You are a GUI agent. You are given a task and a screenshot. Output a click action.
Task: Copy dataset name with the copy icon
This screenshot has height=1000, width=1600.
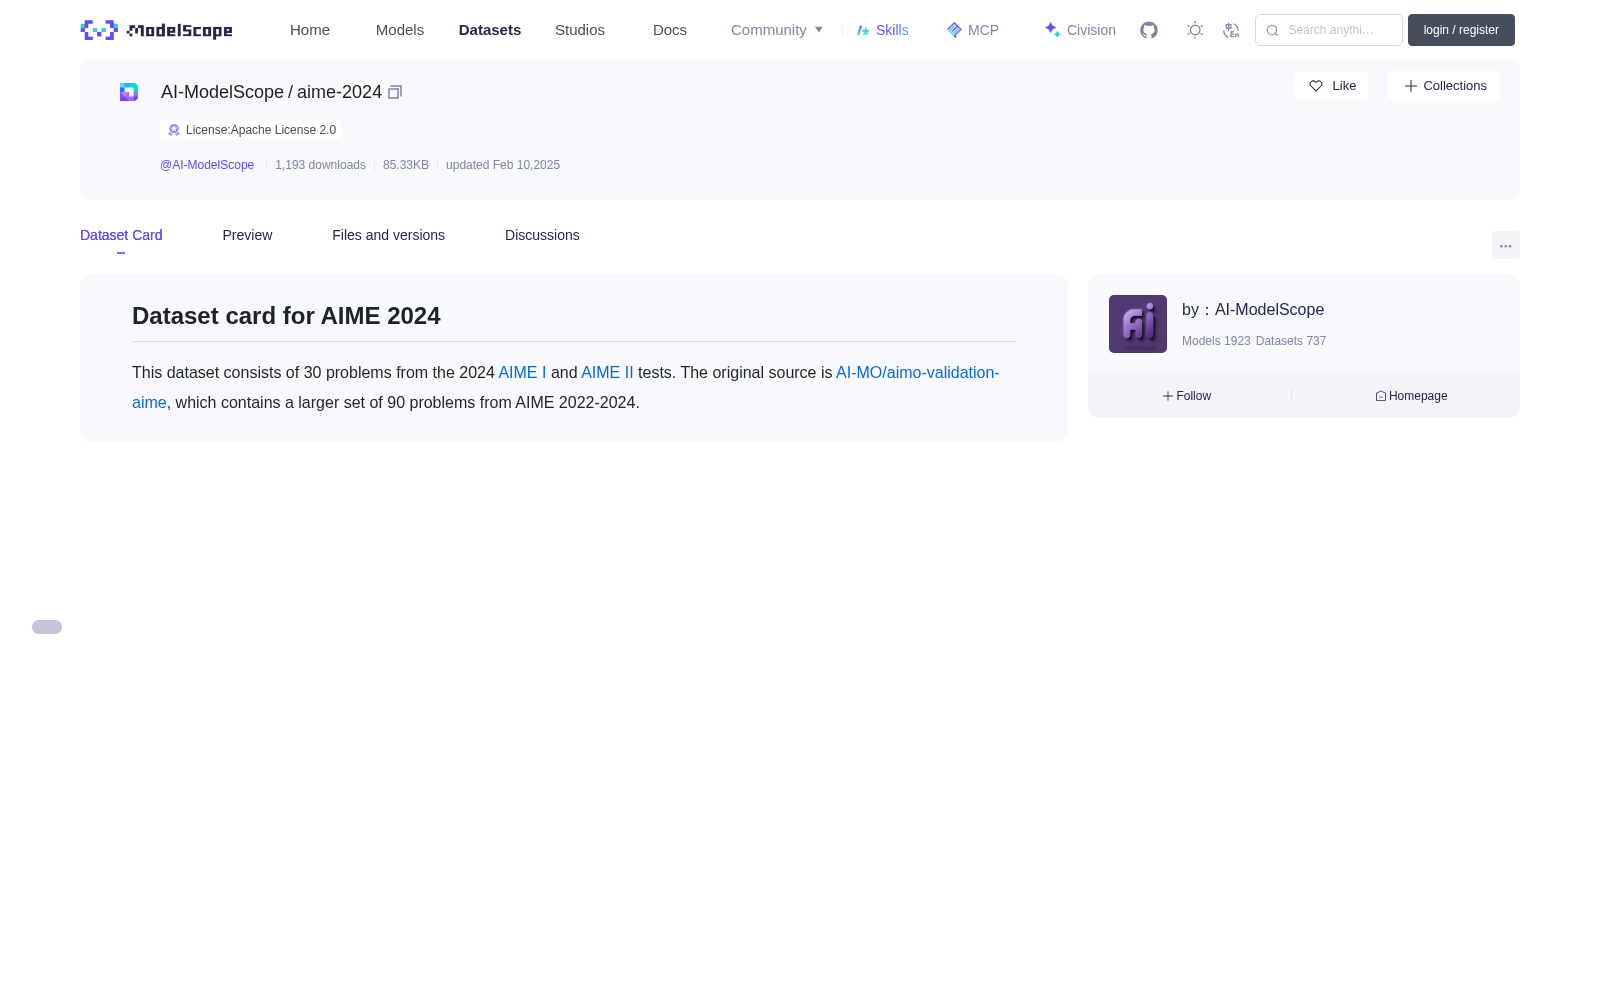tap(395, 92)
